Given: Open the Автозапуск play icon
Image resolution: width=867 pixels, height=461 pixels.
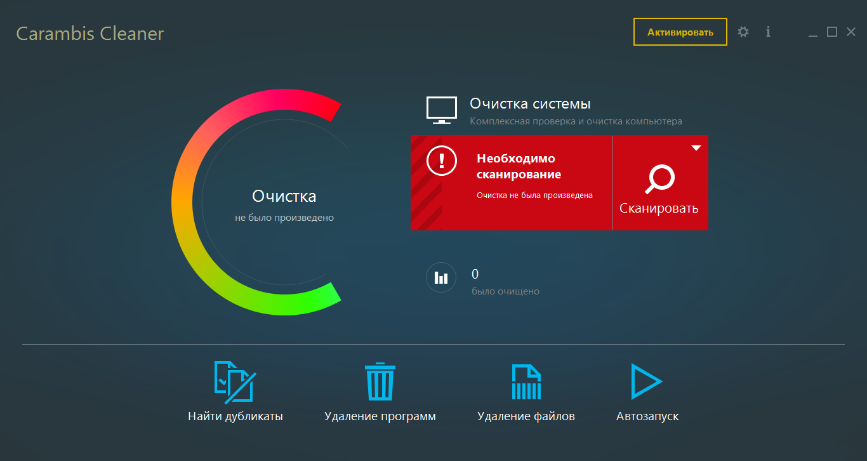Looking at the screenshot, I should click(646, 381).
